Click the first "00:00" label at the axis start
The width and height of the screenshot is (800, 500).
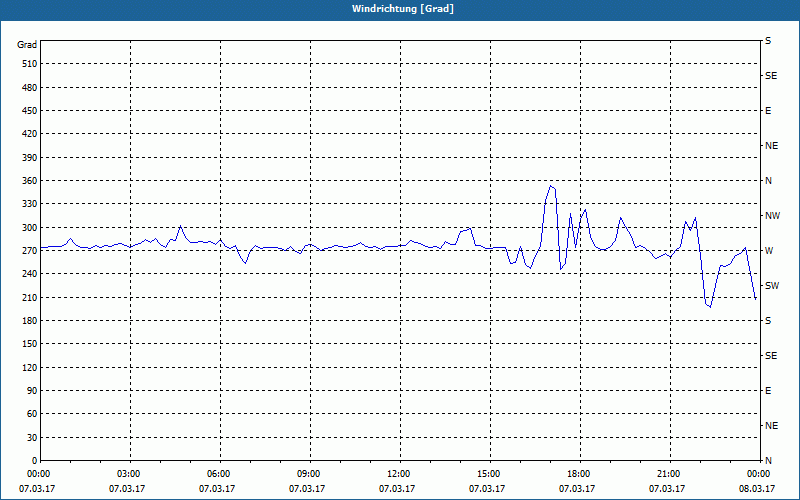pos(38,474)
